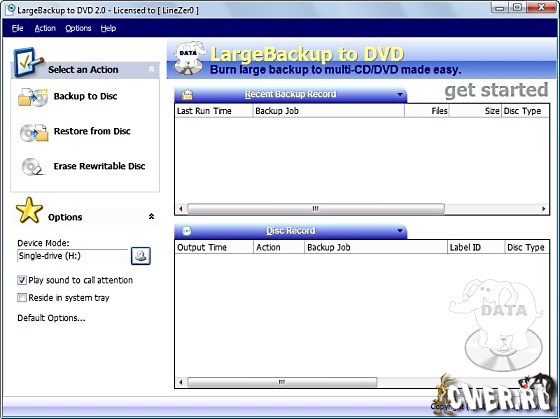The image size is (560, 419).
Task: Click left scroll arrow in Recent Backup Record
Action: pyautogui.click(x=181, y=209)
